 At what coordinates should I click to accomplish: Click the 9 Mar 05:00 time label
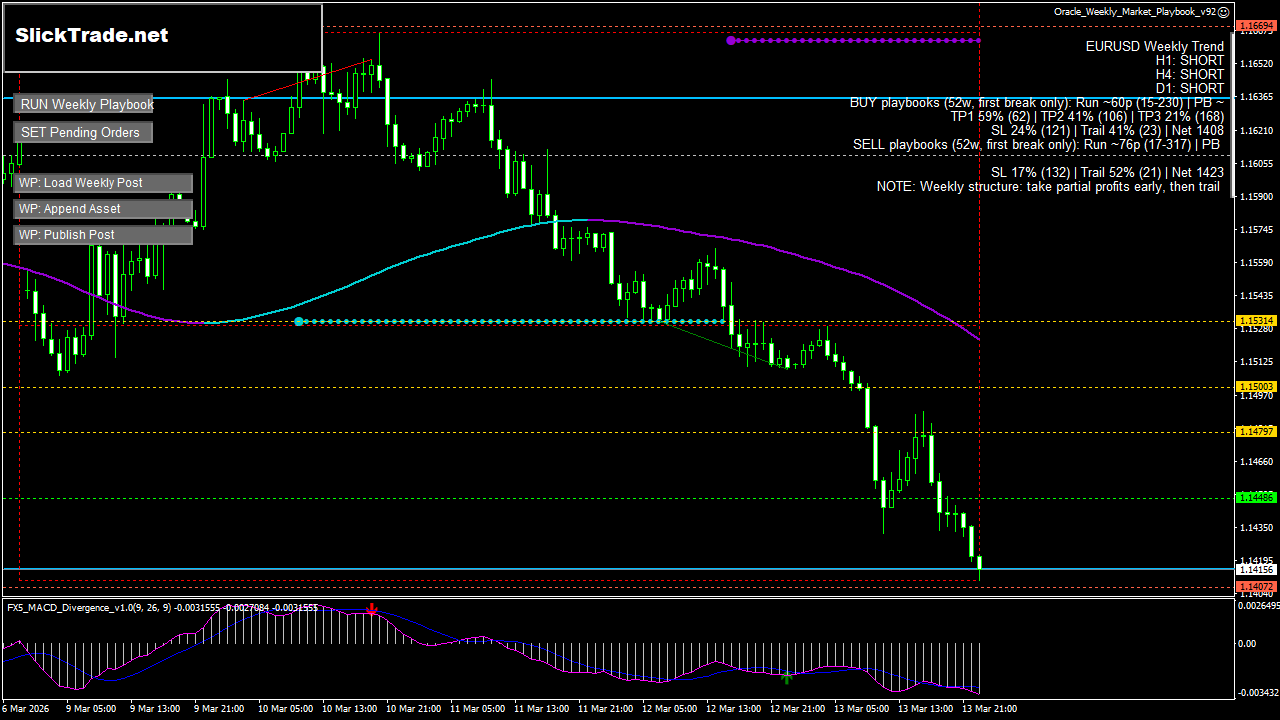90,708
